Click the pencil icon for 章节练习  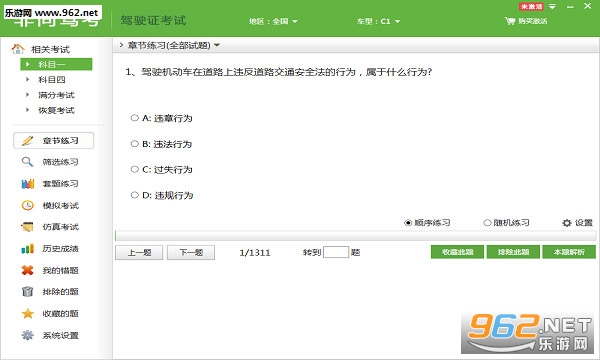coord(28,140)
